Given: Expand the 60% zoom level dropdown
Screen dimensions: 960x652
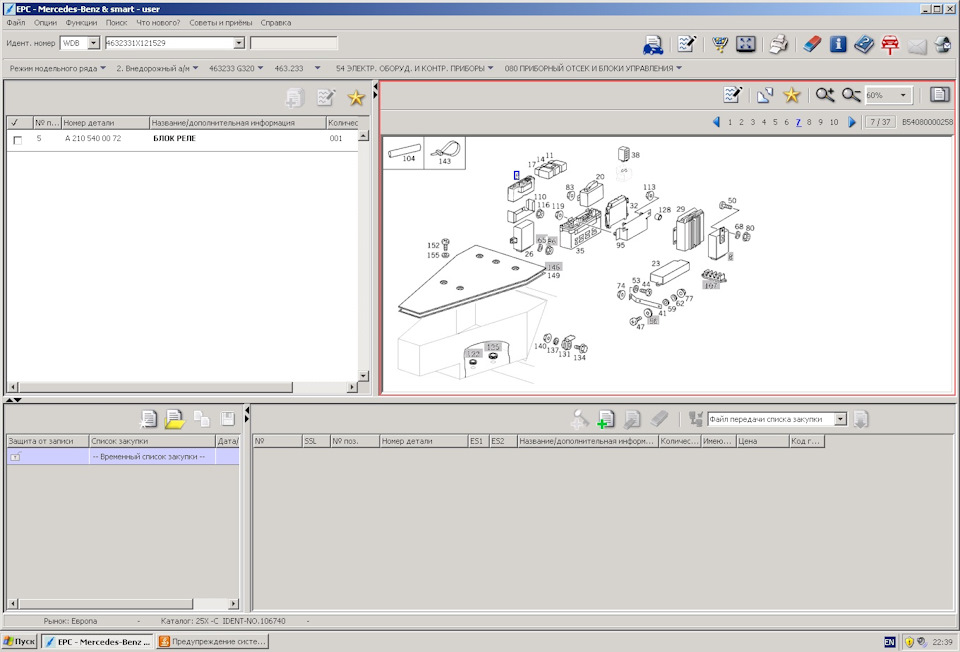Looking at the screenshot, I should [x=904, y=95].
